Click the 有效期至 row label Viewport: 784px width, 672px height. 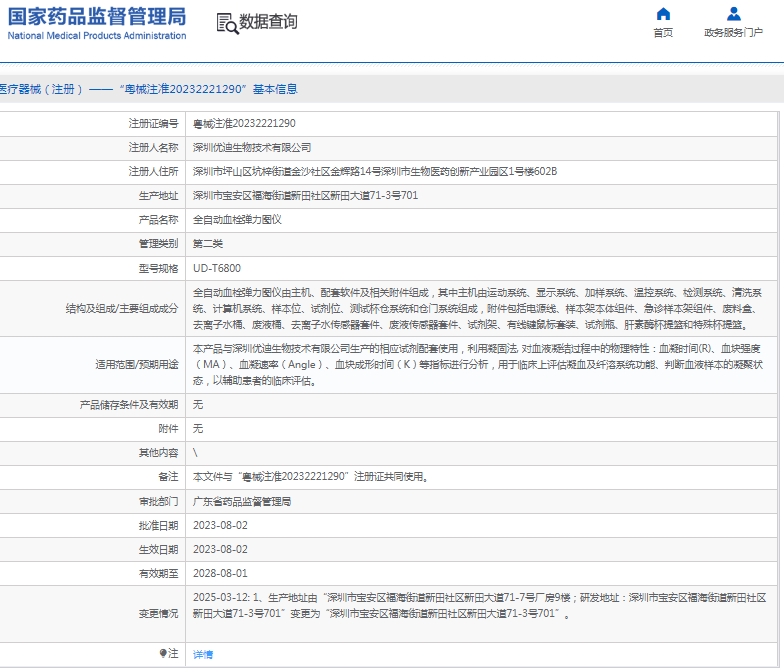click(x=158, y=573)
